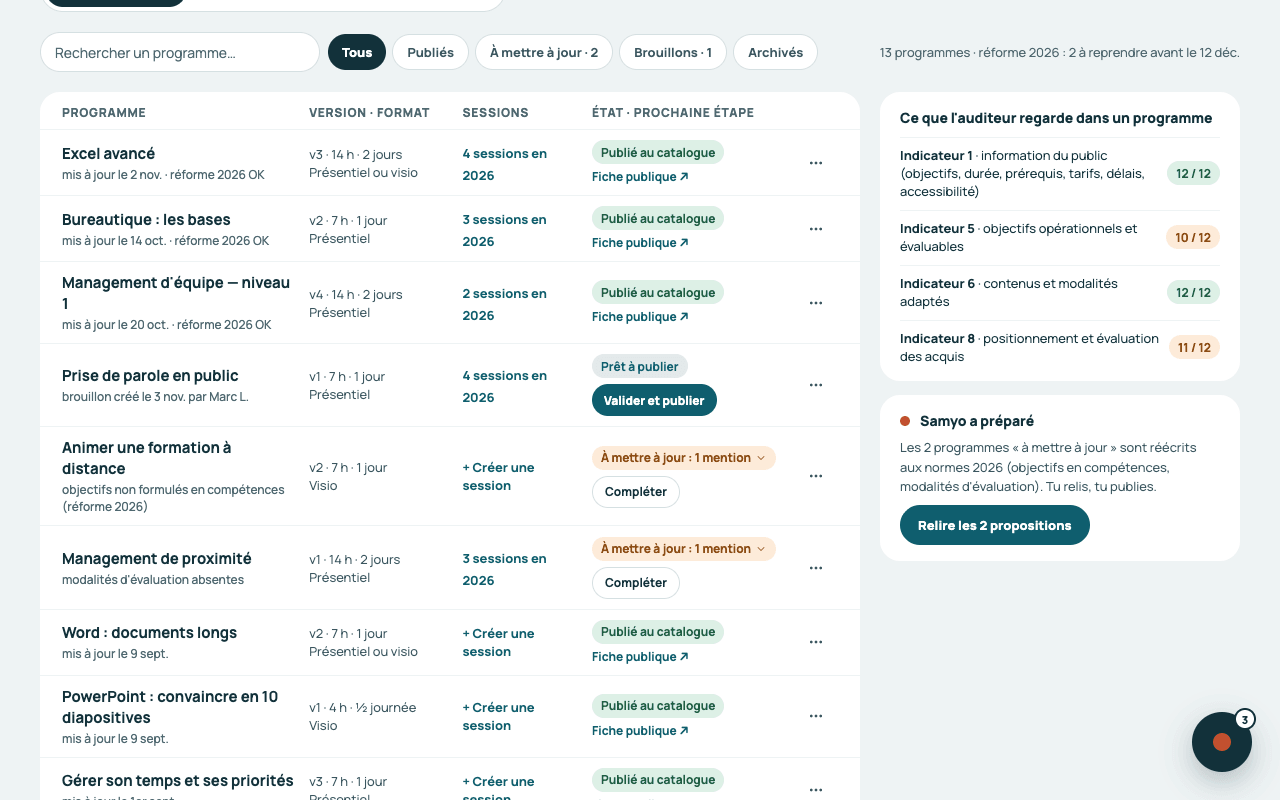This screenshot has height=800, width=1280.
Task: Switch to the Brouillons filter
Action: pyautogui.click(x=673, y=52)
